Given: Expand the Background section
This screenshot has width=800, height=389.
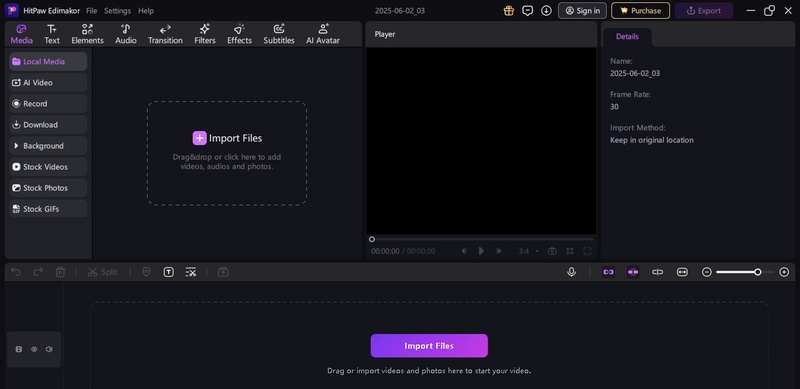Looking at the screenshot, I should [x=48, y=145].
